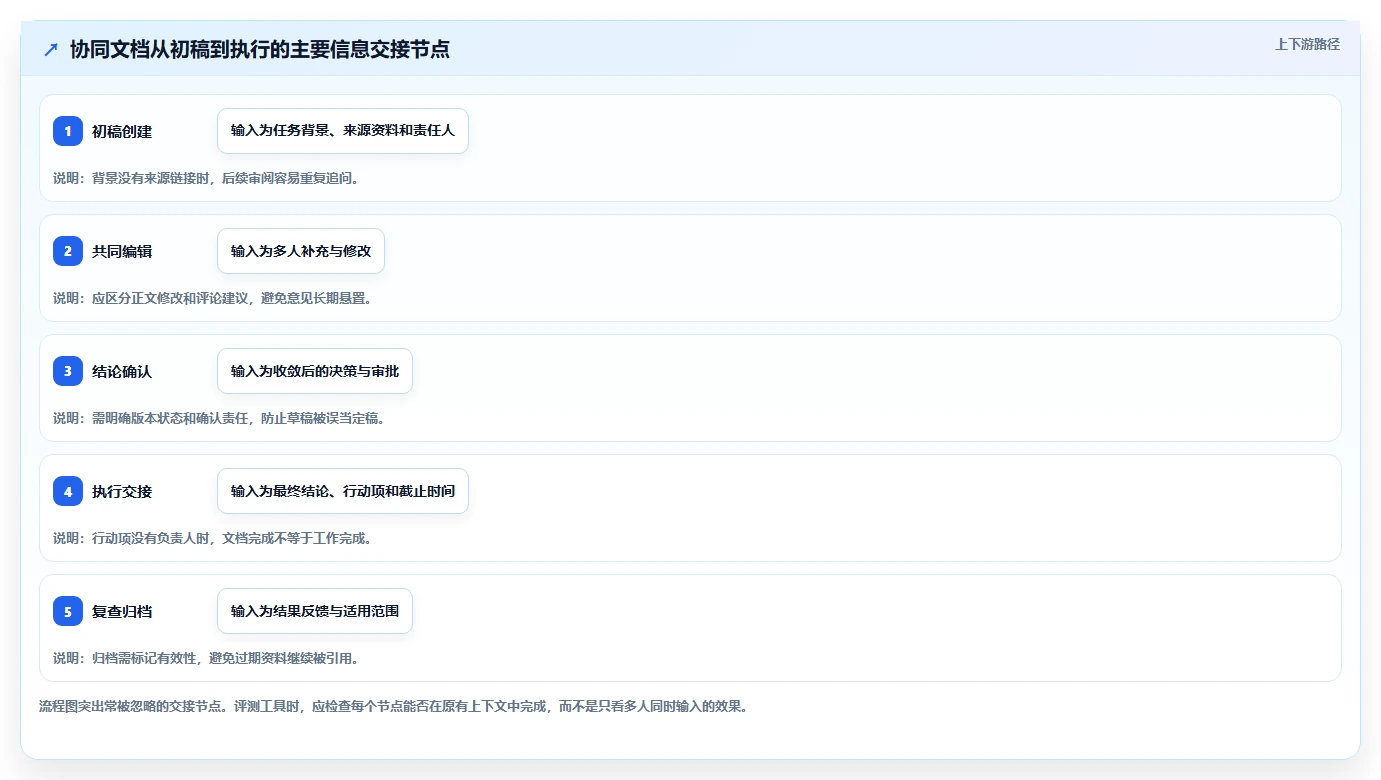The width and height of the screenshot is (1381, 780).
Task: Click the note about 归档需标记有效性
Action: click(x=206, y=658)
